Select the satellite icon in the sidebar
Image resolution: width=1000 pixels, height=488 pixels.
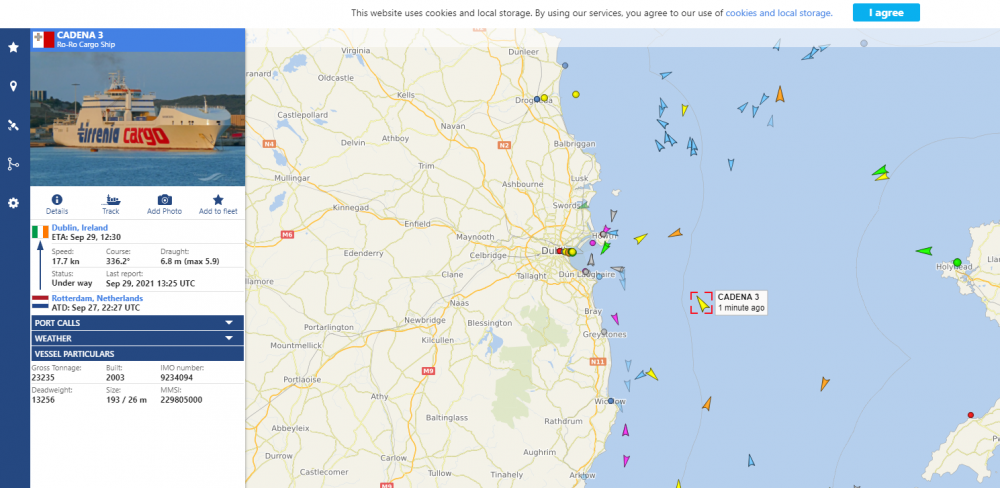(x=13, y=125)
